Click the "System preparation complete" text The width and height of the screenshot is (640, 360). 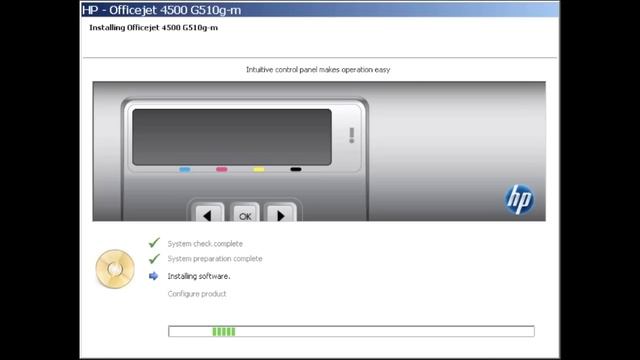pos(215,259)
